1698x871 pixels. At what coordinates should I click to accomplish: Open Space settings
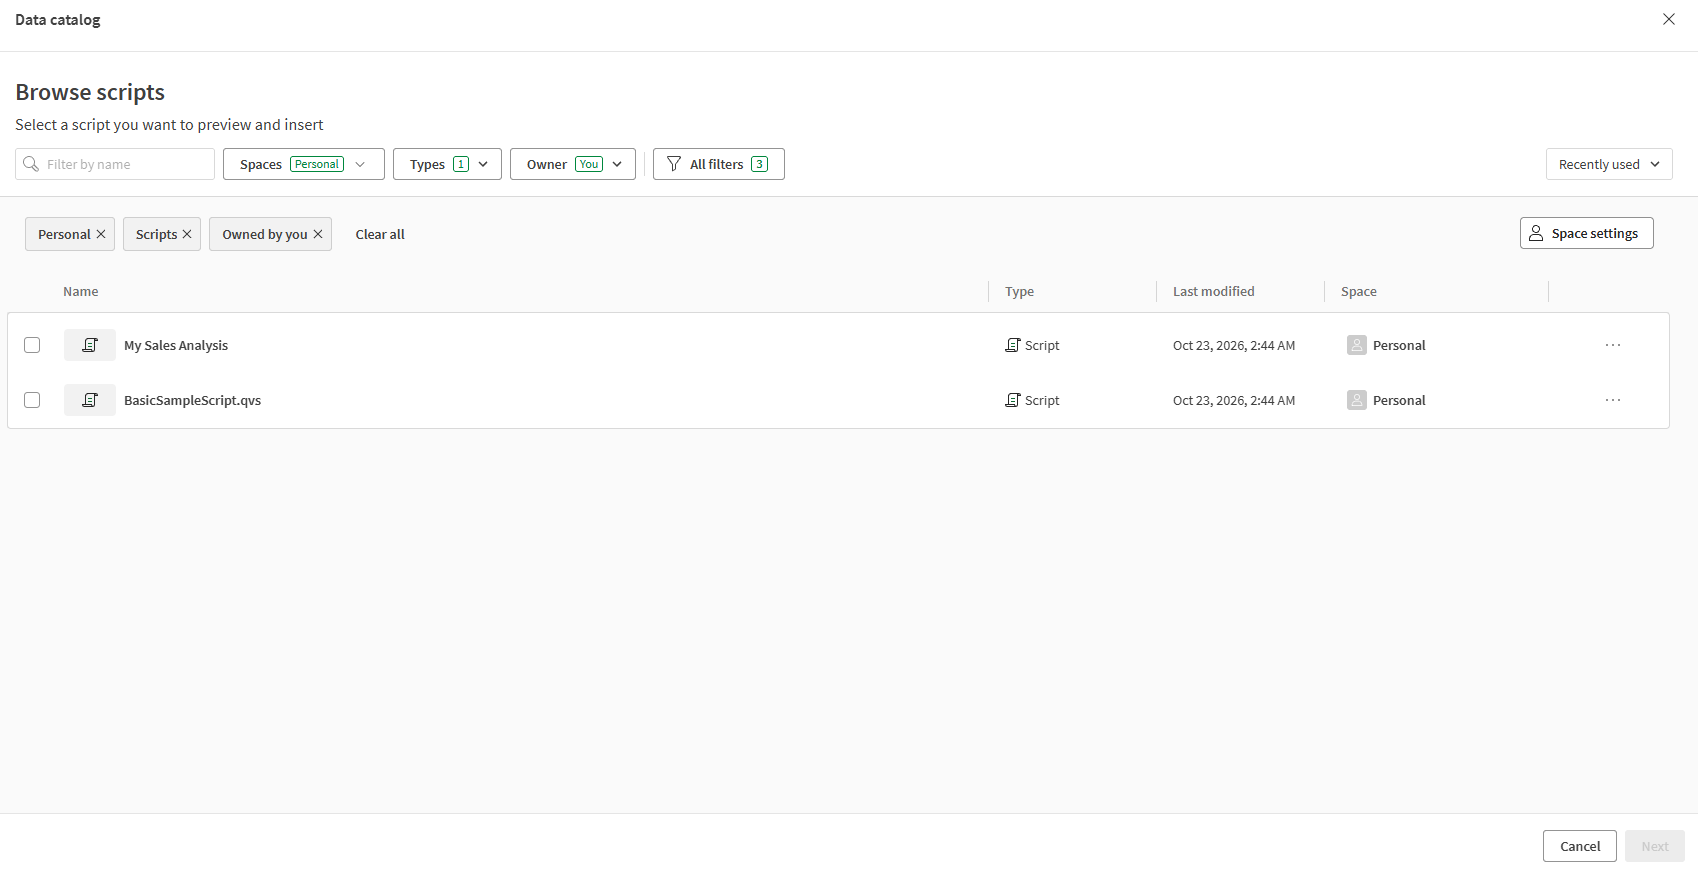pos(1587,233)
